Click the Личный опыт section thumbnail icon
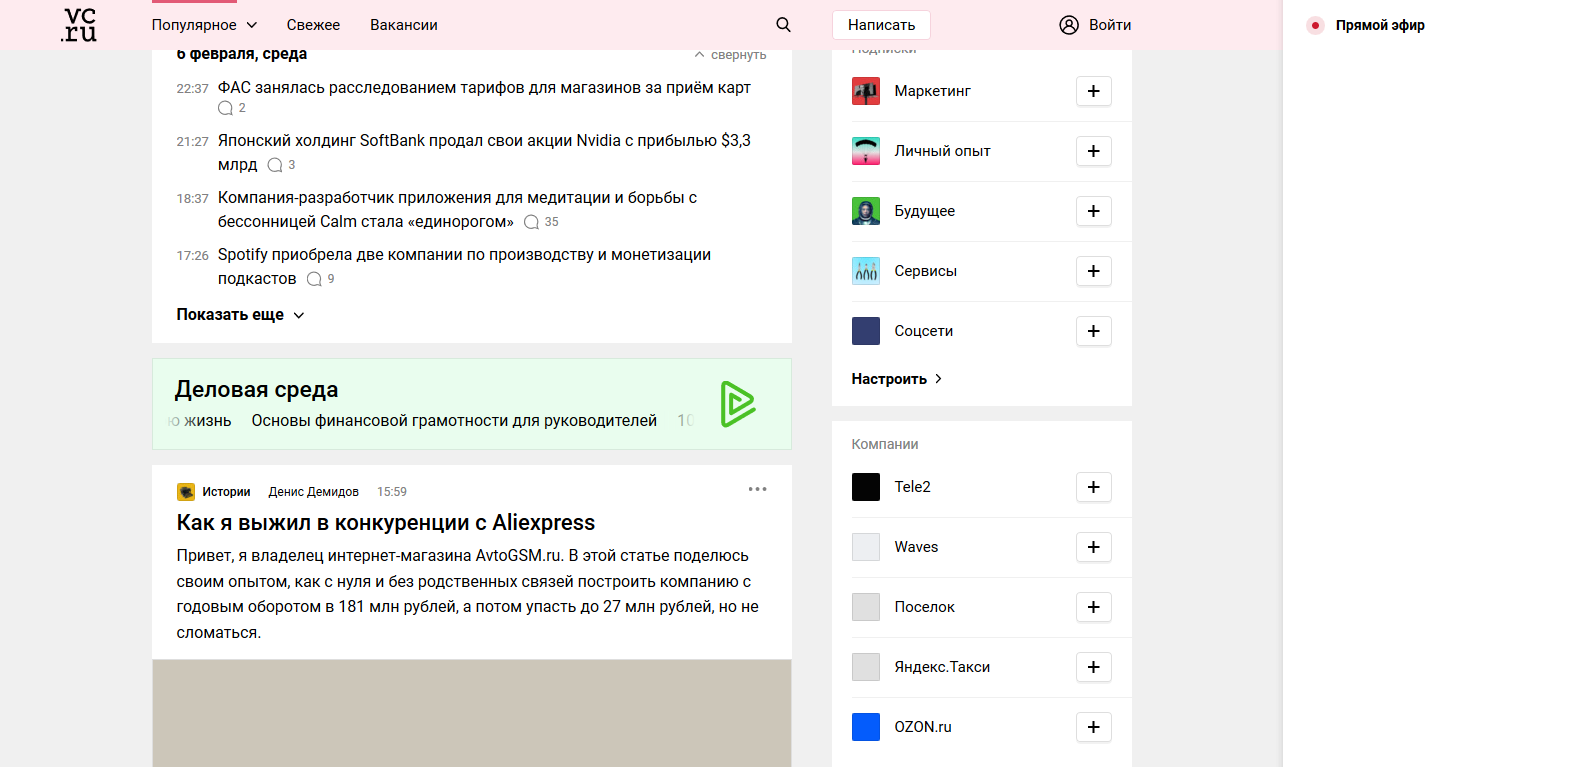The height and width of the screenshot is (767, 1583). (x=866, y=151)
